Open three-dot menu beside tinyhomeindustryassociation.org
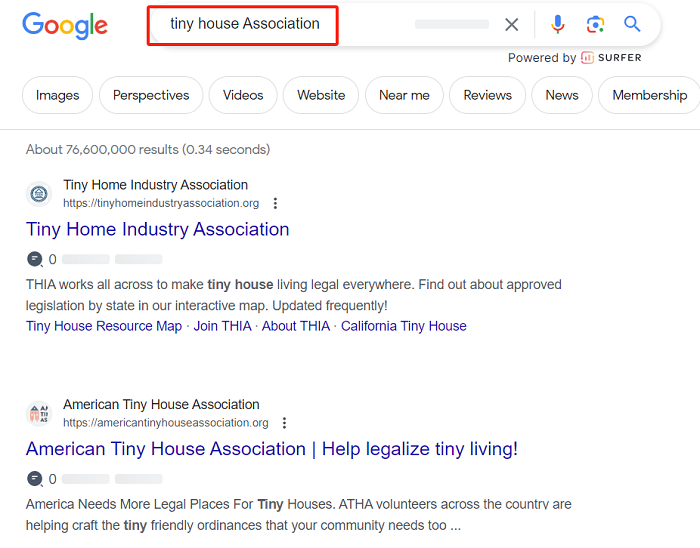This screenshot has height=548, width=700. click(275, 203)
